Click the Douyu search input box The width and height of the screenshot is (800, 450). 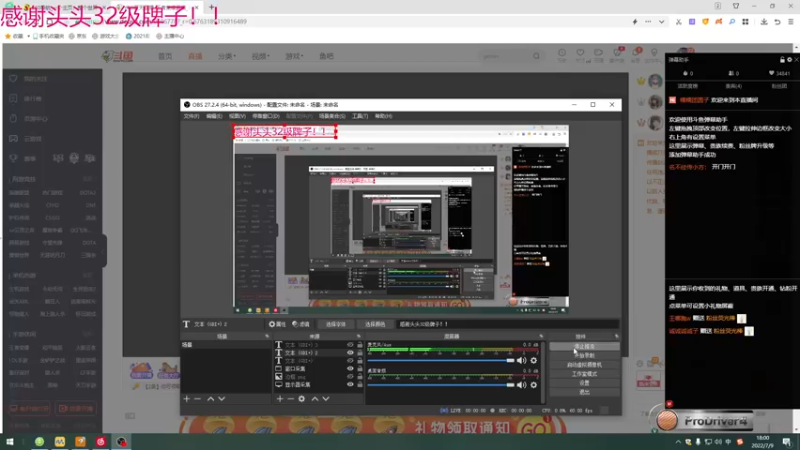click(505, 56)
